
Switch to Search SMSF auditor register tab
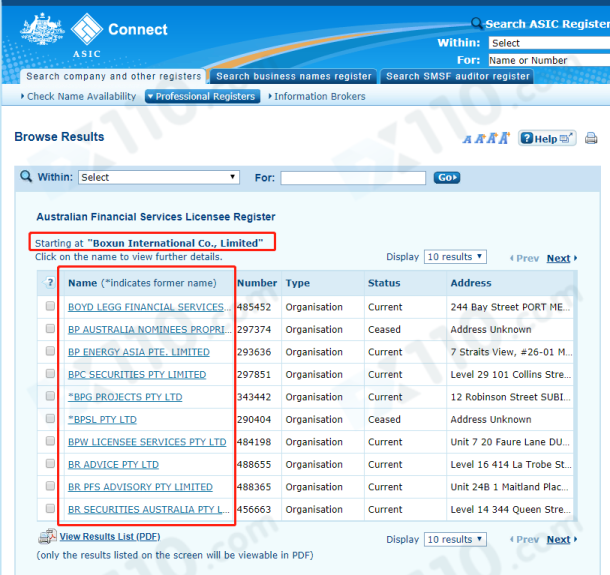458,76
